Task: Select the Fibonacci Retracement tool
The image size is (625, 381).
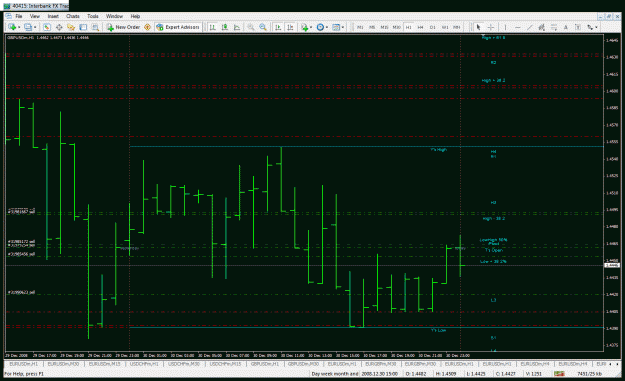Action: (x=554, y=27)
